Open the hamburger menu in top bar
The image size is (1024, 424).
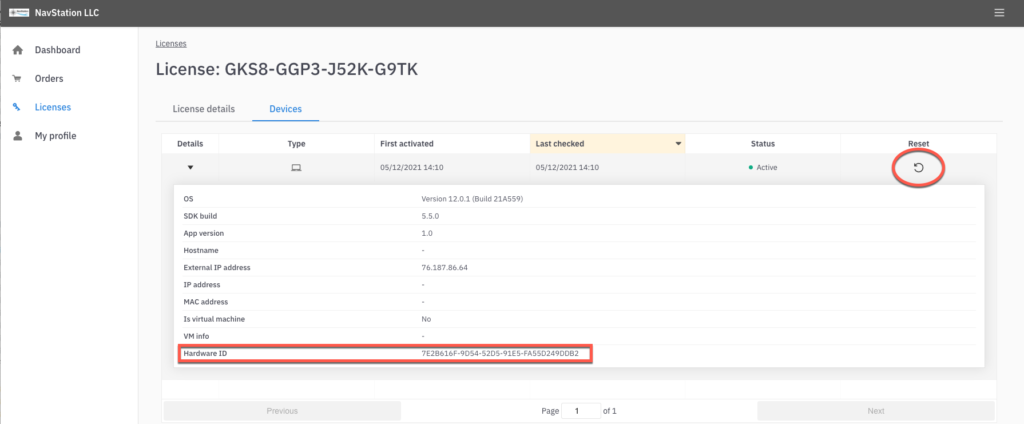[999, 12]
